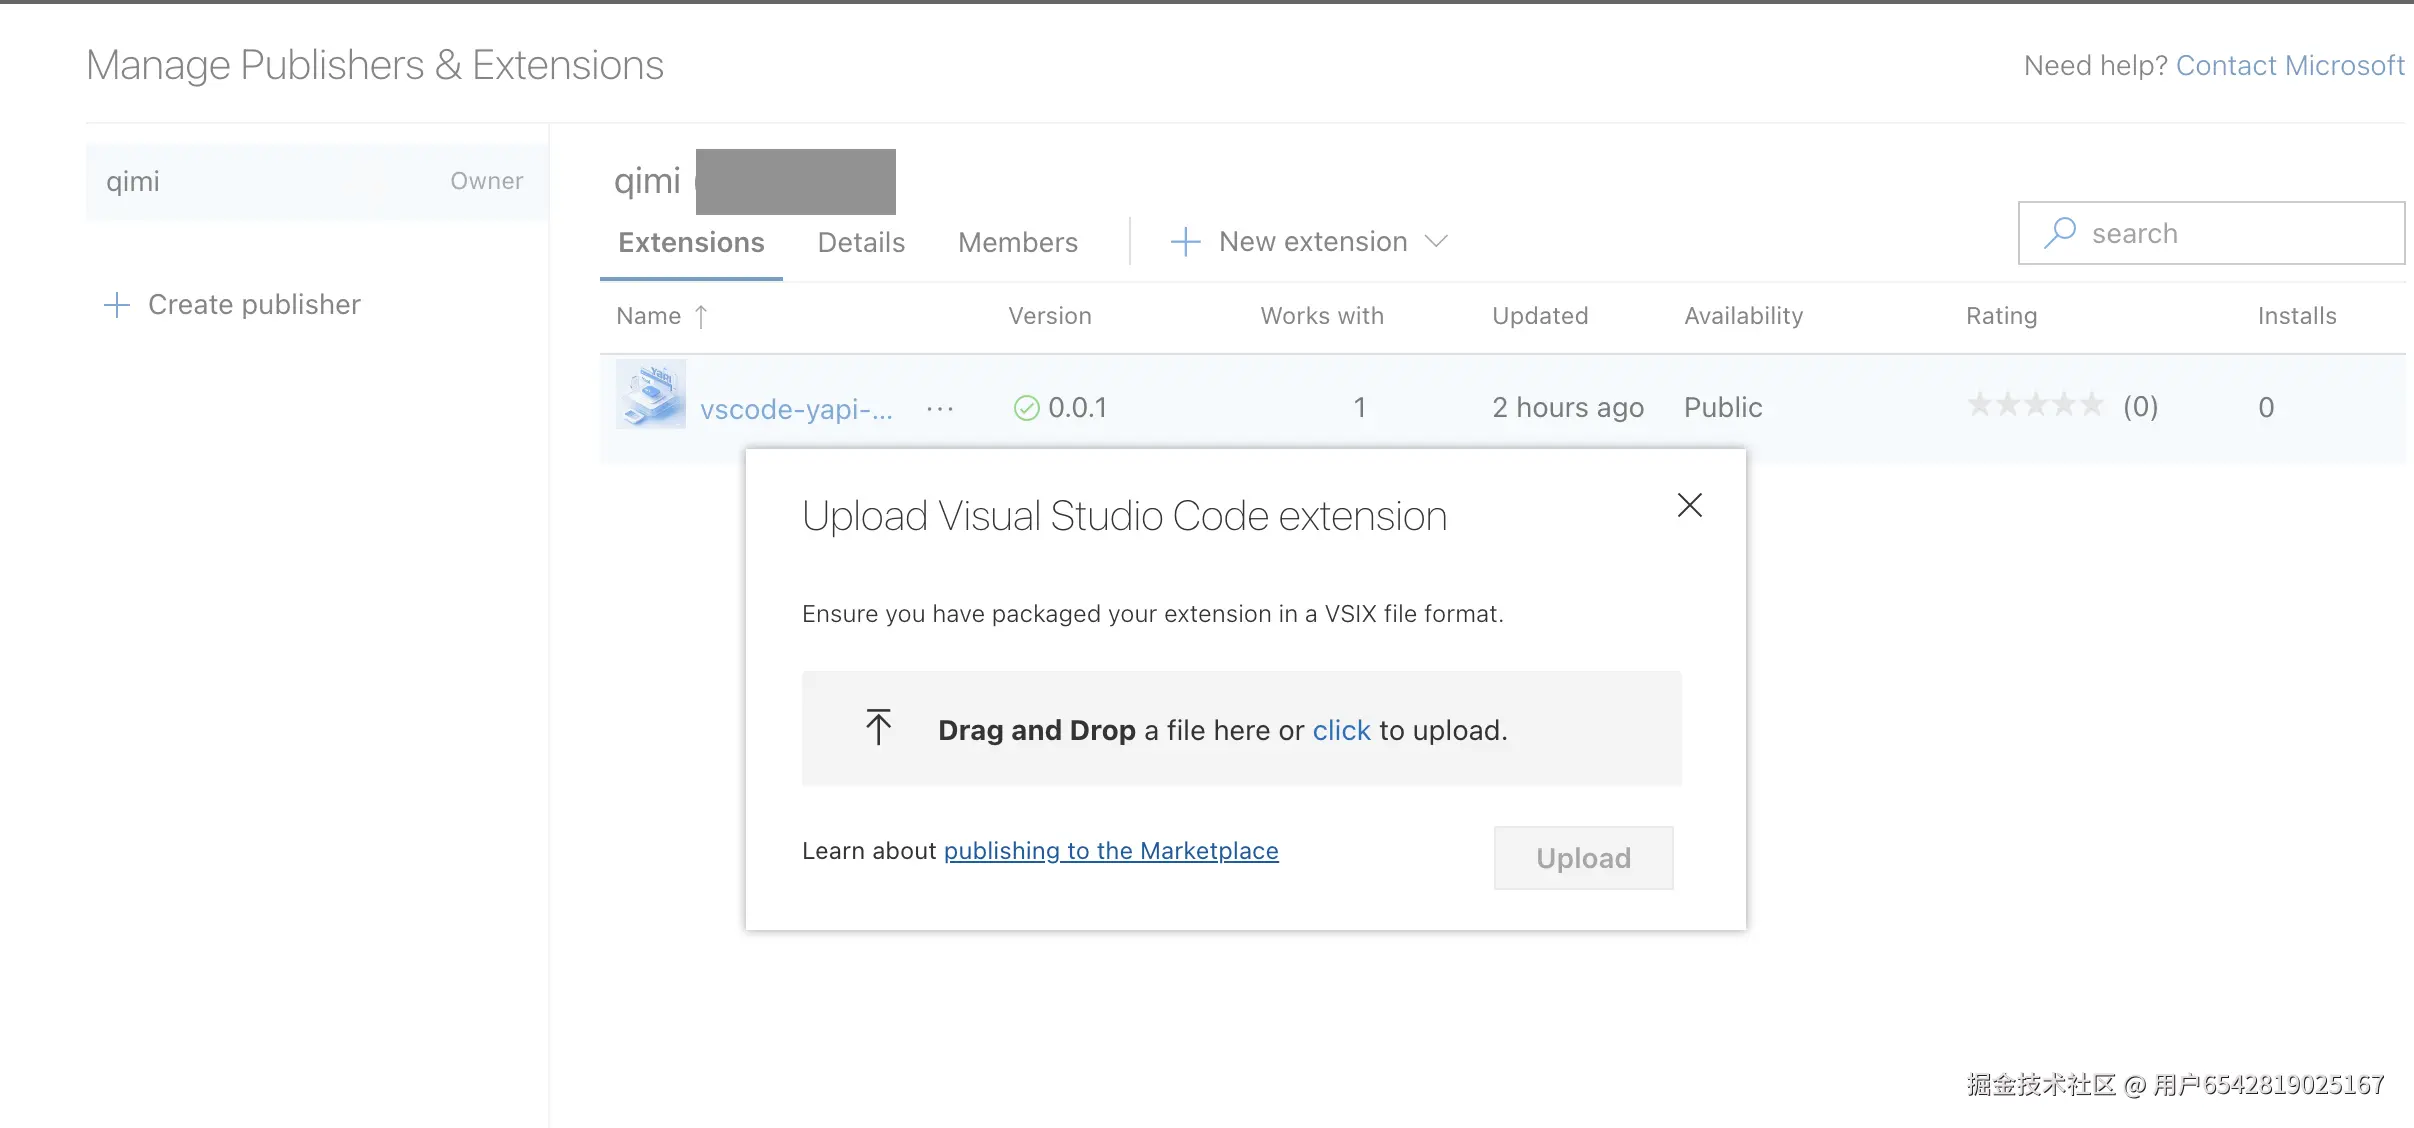Toggle the Name column sort arrow
The width and height of the screenshot is (2414, 1128).
pos(701,317)
